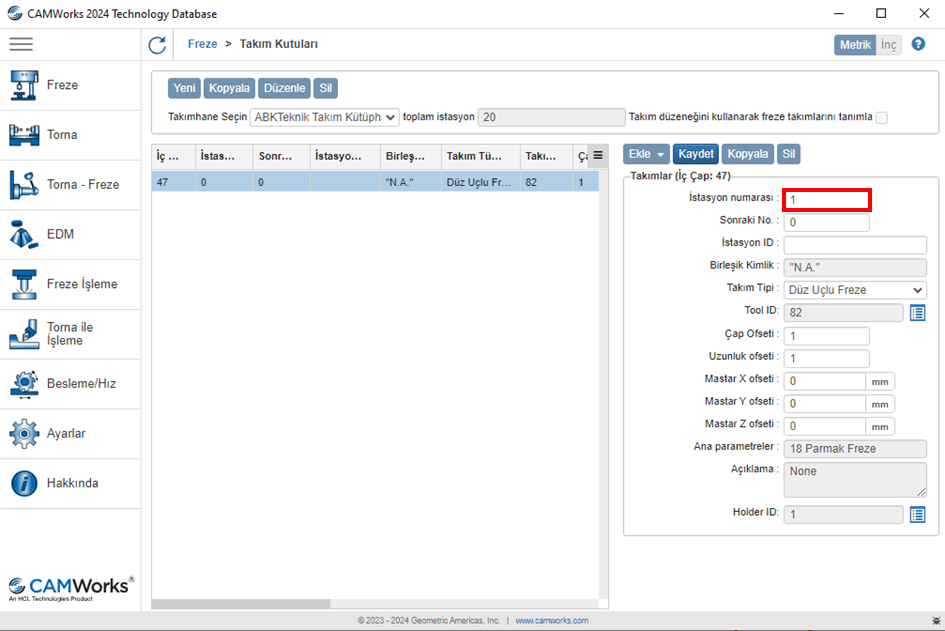Open Takımhane Seçin dropdown

click(324, 117)
